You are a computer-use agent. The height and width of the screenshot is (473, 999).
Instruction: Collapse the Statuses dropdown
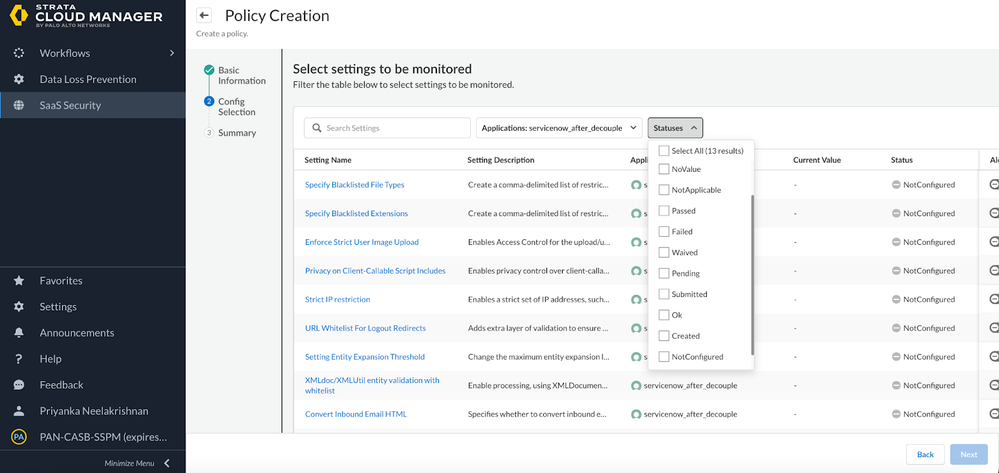coord(675,128)
